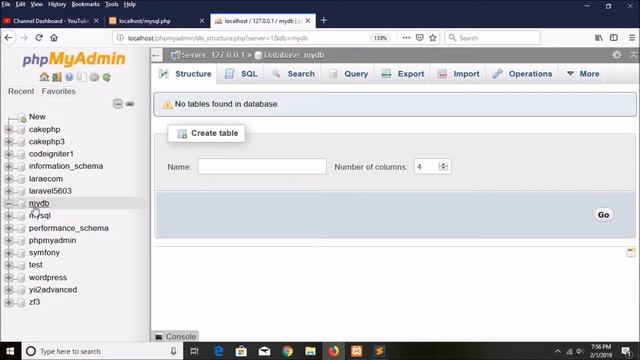Click the link/unlink main panel icon
Image resolution: width=640 pixels, height=360 pixels.
(x=130, y=104)
